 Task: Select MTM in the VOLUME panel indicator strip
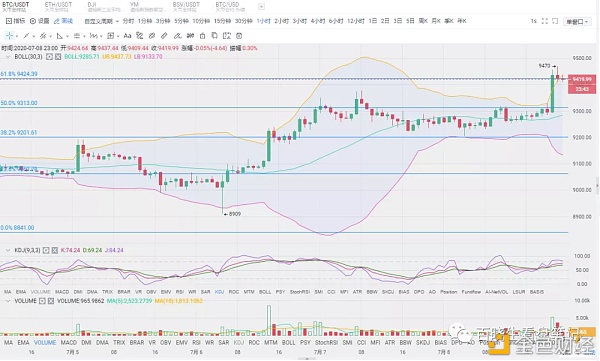(271, 343)
